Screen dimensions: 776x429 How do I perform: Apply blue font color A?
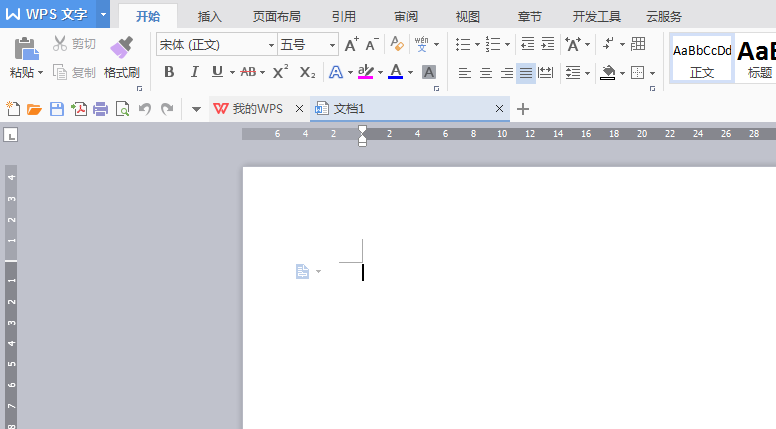coord(395,72)
